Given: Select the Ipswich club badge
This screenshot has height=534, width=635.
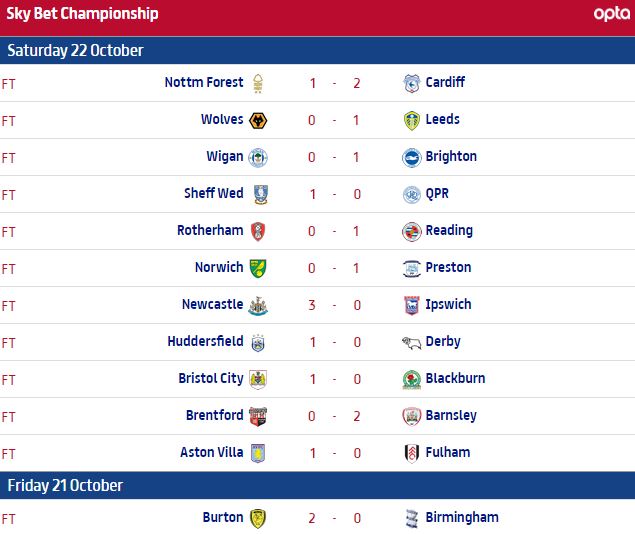Looking at the screenshot, I should (411, 305).
